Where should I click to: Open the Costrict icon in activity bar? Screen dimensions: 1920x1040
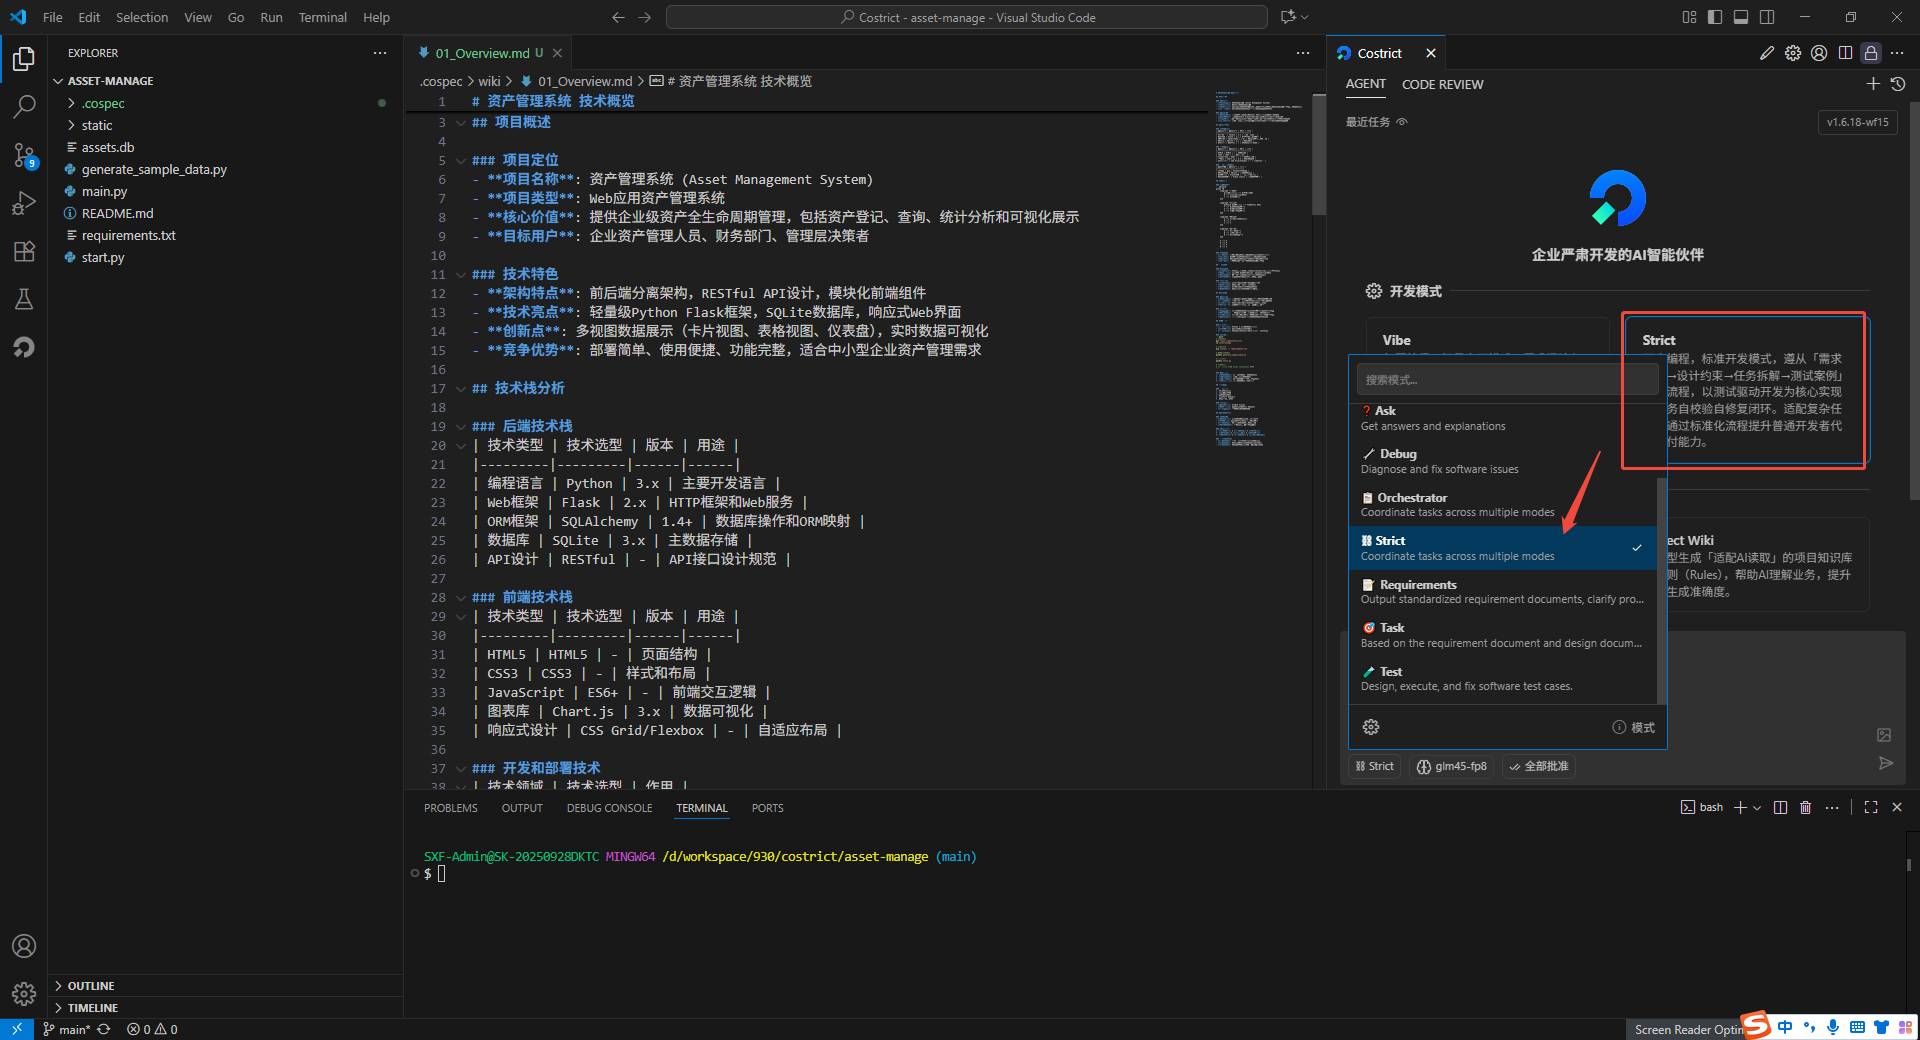tap(24, 347)
